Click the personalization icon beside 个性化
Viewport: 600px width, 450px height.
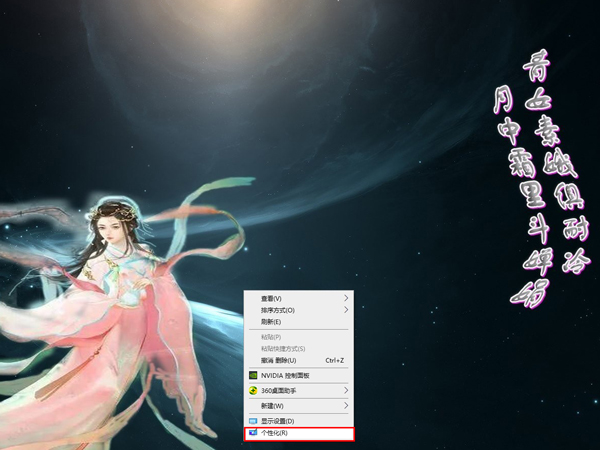click(253, 433)
